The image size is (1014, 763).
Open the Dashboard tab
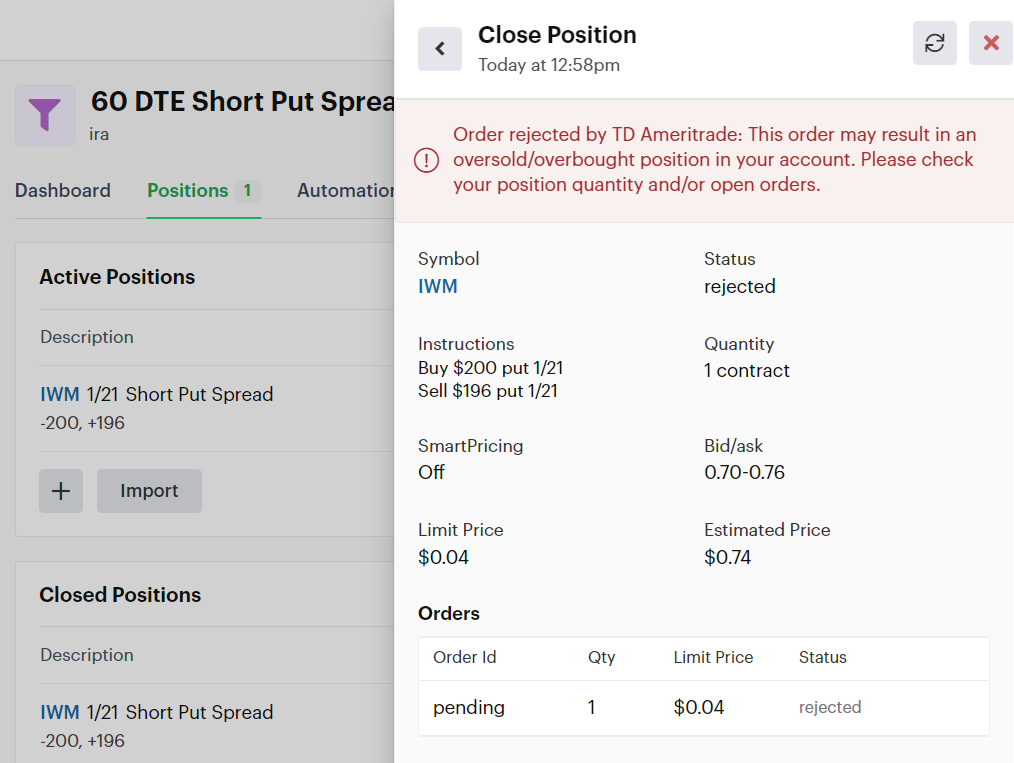click(63, 191)
